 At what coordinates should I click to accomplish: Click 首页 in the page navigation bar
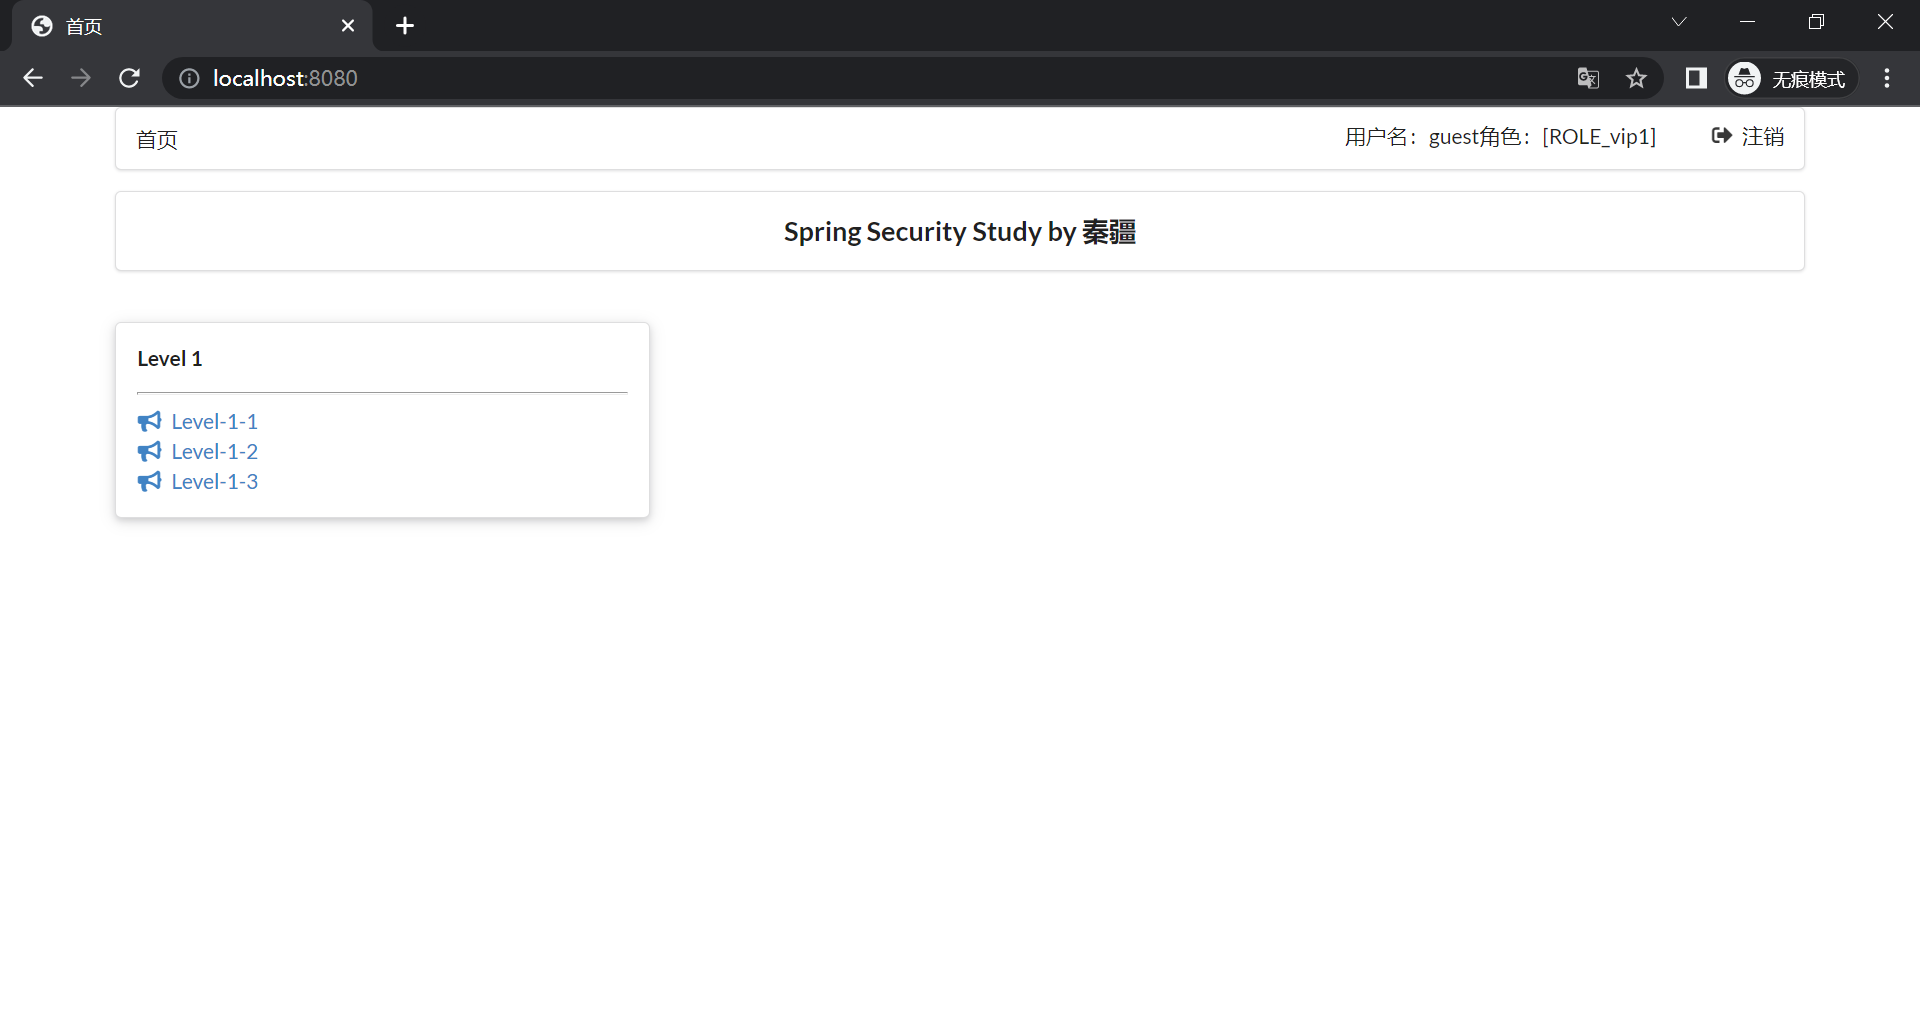click(x=157, y=140)
